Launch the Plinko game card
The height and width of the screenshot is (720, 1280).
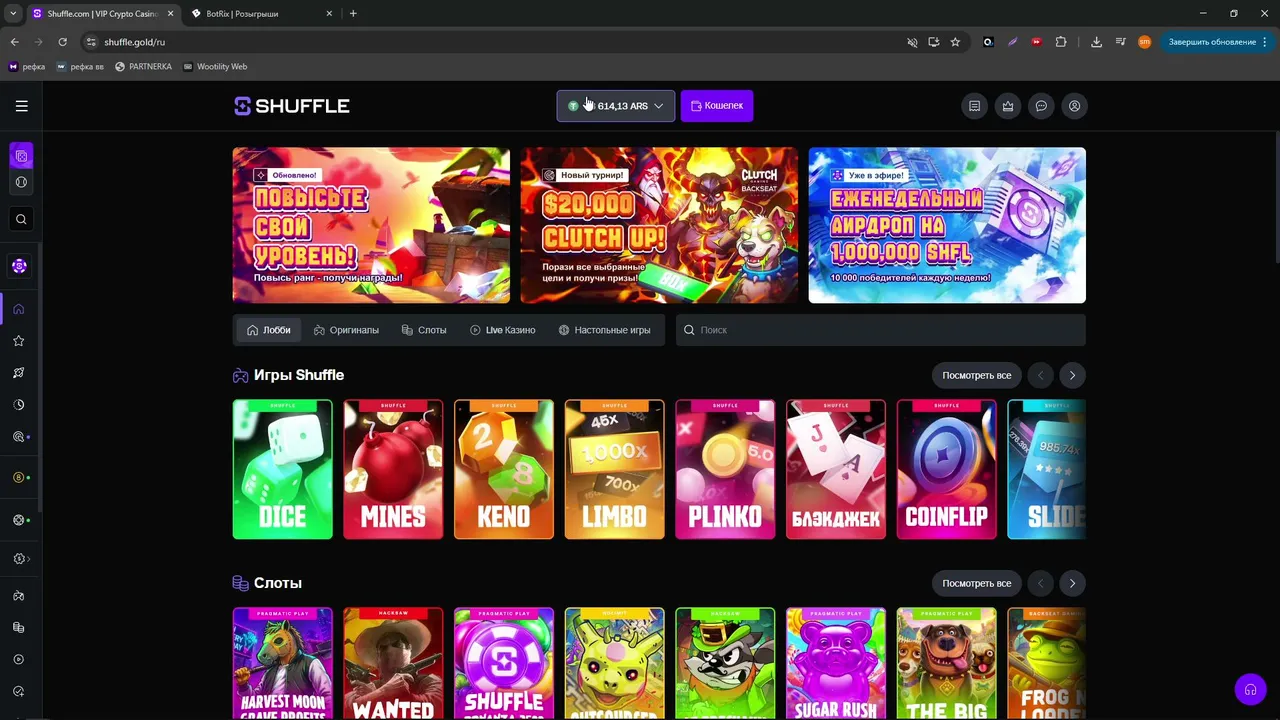(x=725, y=469)
